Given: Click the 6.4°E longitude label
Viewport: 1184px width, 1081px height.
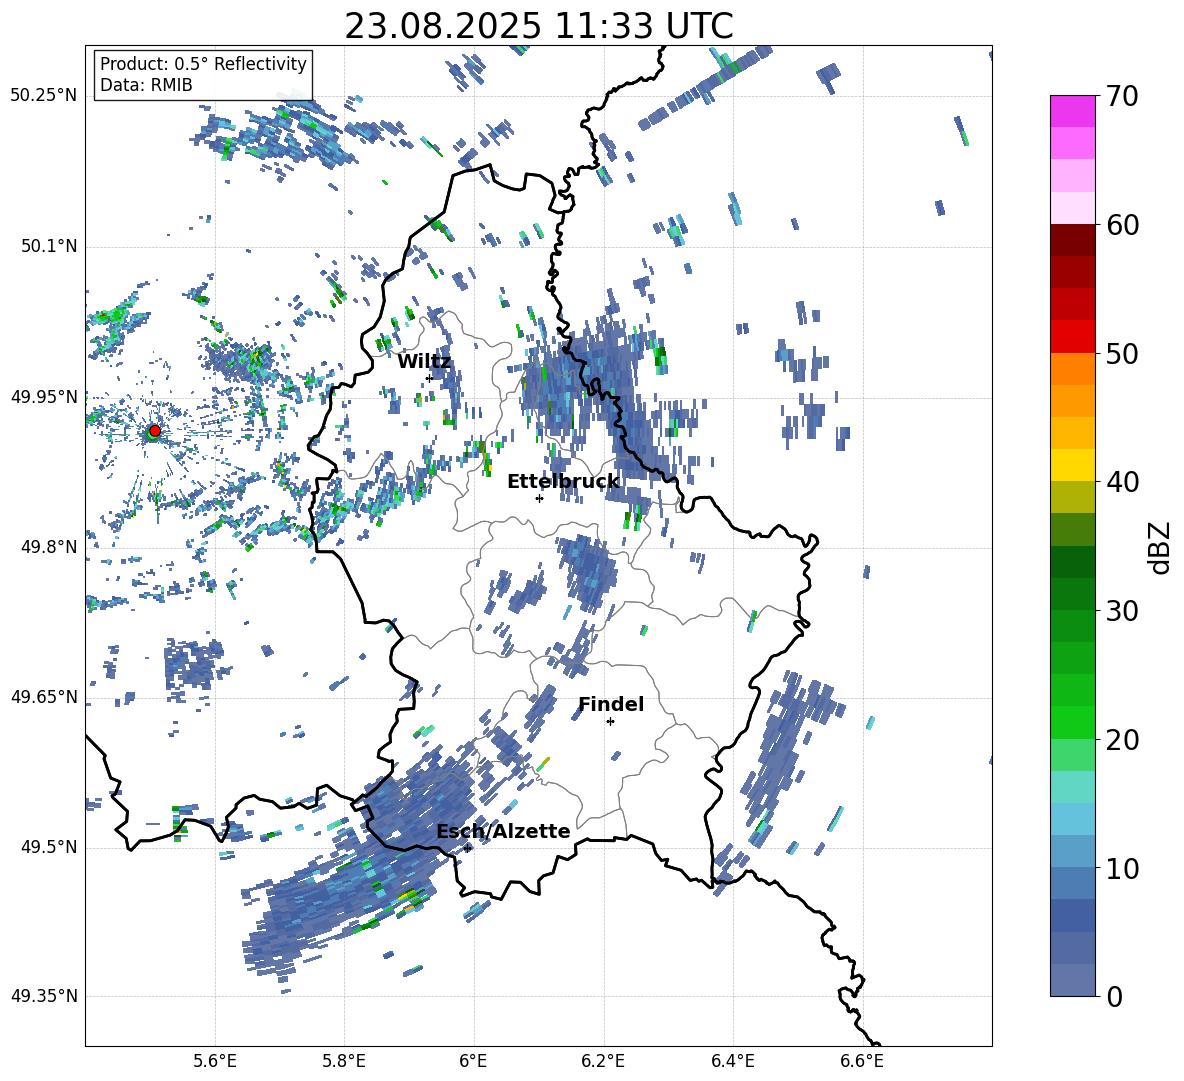Looking at the screenshot, I should tap(732, 1061).
